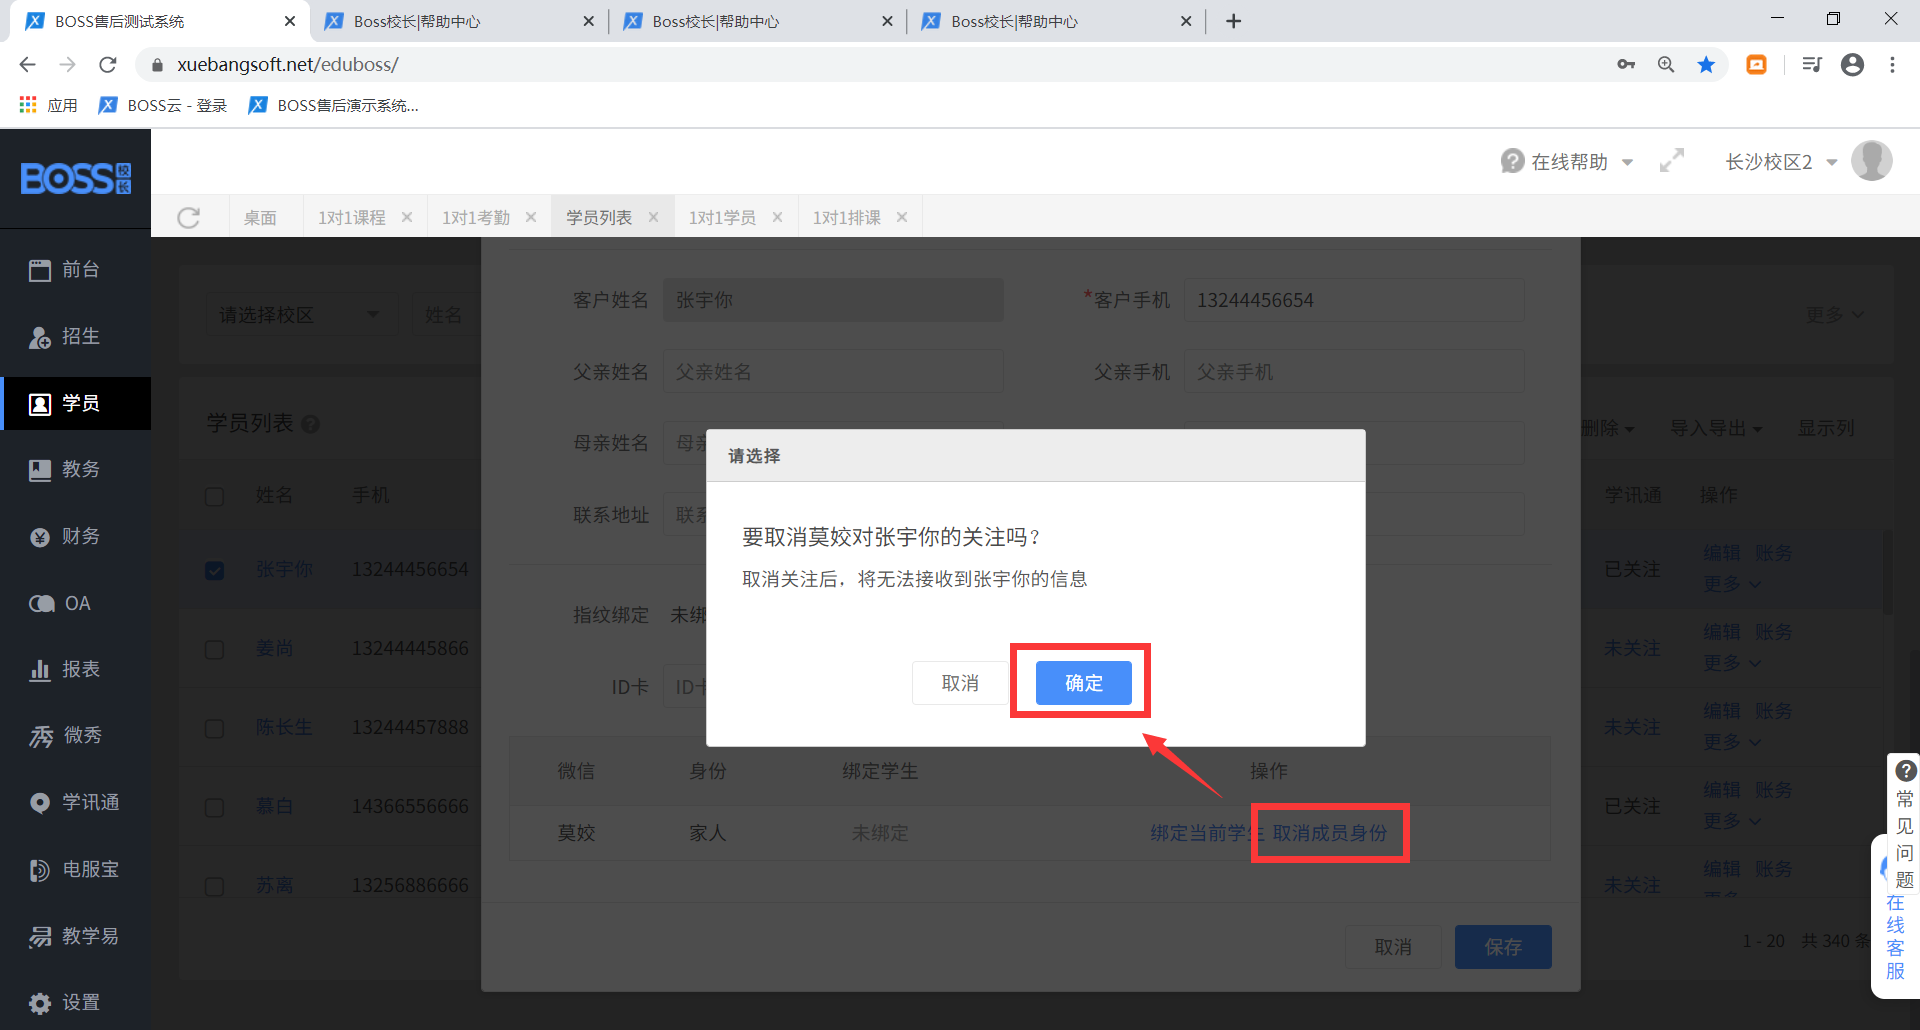Confirm with the blue 确定 button
This screenshot has height=1030, width=1920.
click(1083, 683)
